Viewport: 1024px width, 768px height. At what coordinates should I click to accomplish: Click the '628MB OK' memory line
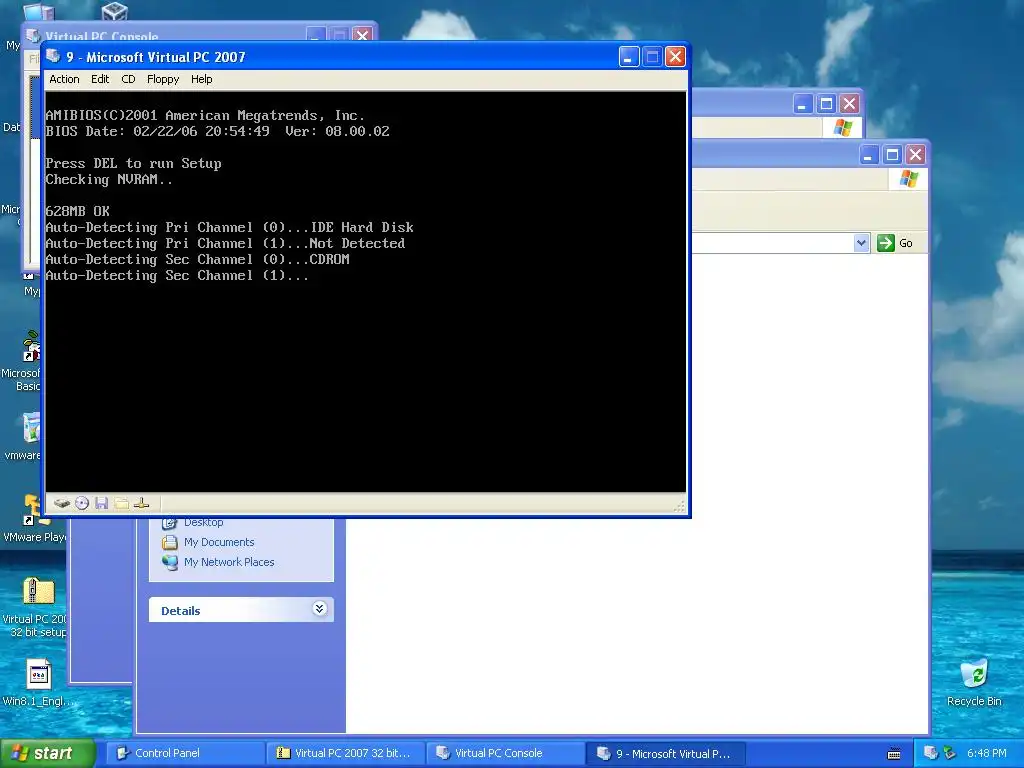pyautogui.click(x=77, y=211)
